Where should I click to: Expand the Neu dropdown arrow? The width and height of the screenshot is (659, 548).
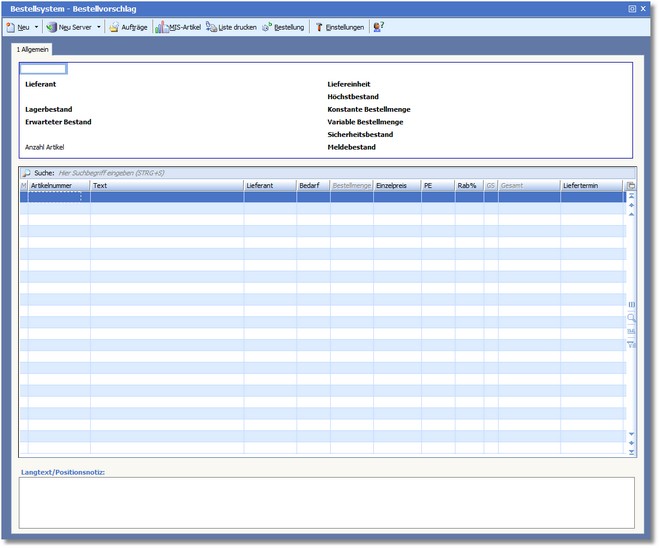click(x=37, y=27)
